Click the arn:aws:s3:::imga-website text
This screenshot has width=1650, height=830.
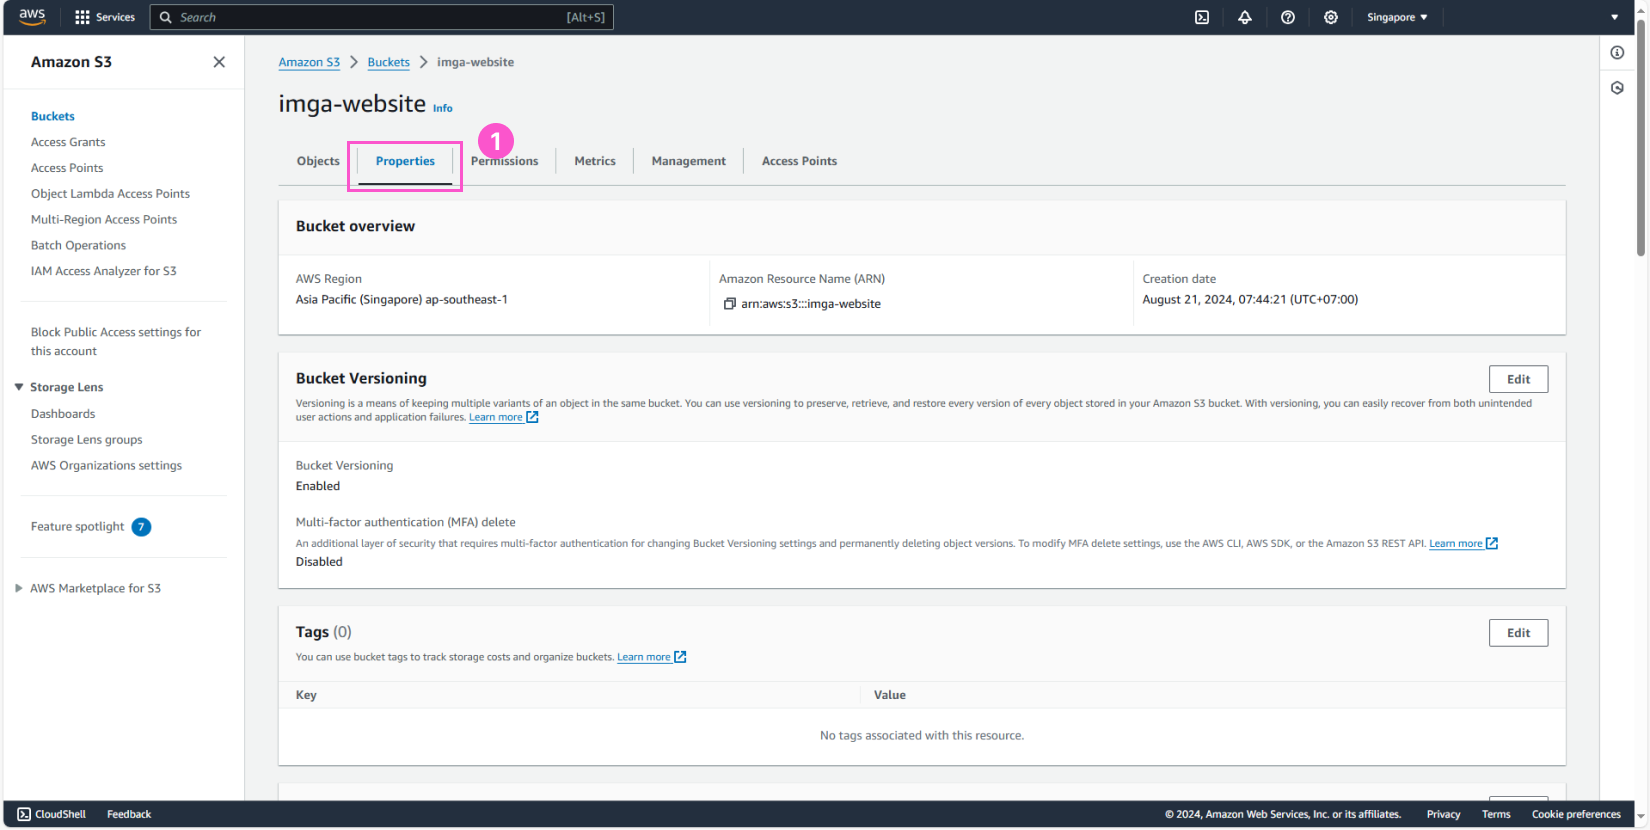click(x=811, y=304)
